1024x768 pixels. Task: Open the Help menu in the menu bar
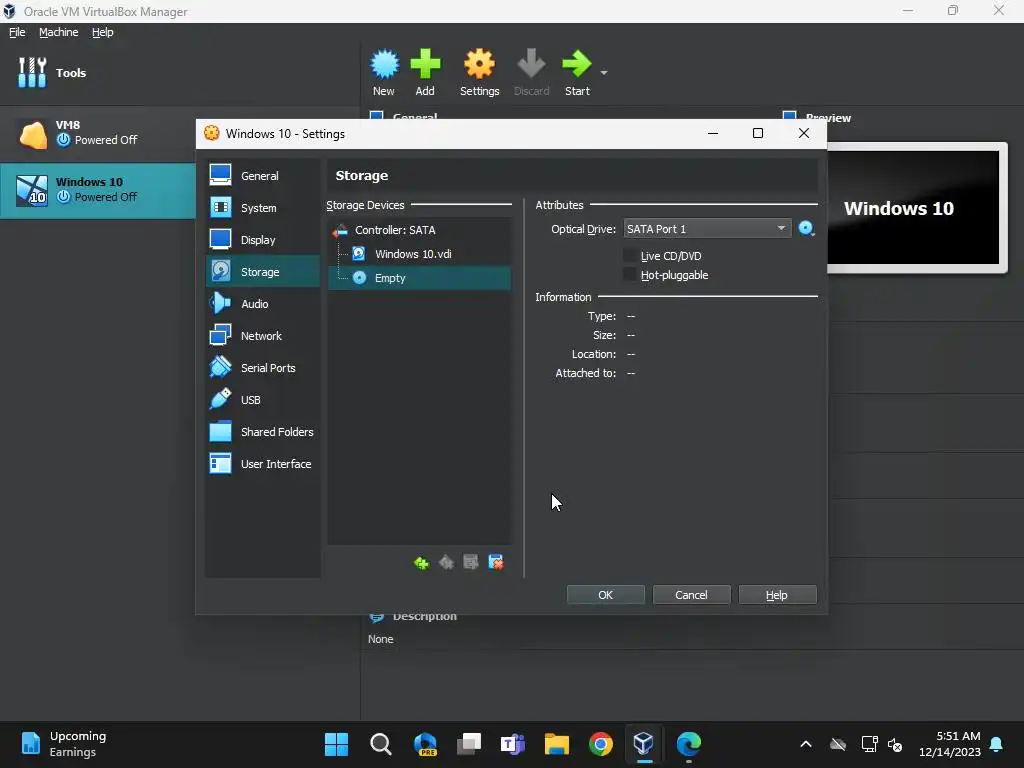103,32
